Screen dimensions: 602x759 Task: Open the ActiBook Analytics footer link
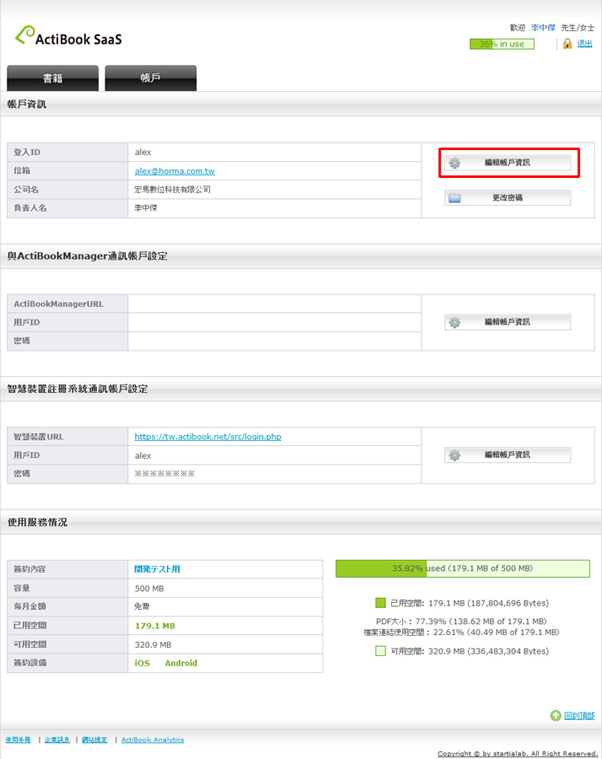click(x=152, y=740)
